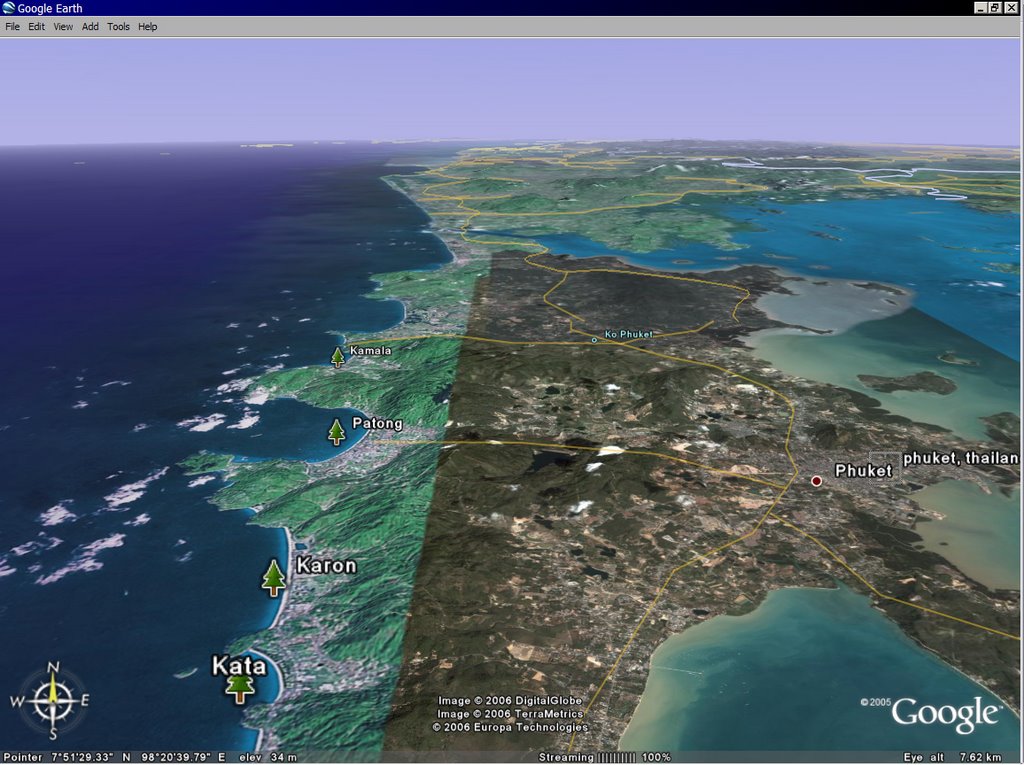This screenshot has height=765, width=1024.
Task: Click the Kata tree placemark icon
Action: 240,689
